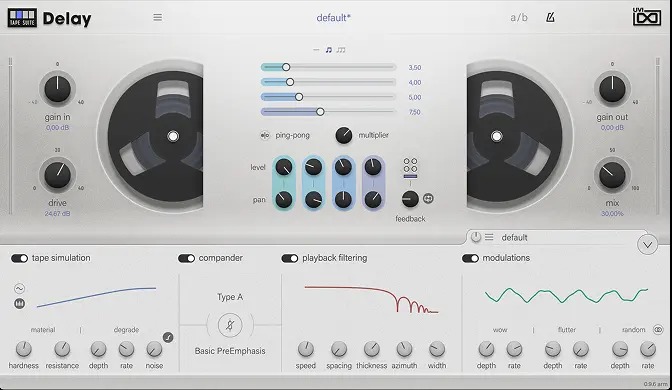This screenshot has width=672, height=390.
Task: Click the Basic PreEmphasis selector
Action: [x=230, y=351]
